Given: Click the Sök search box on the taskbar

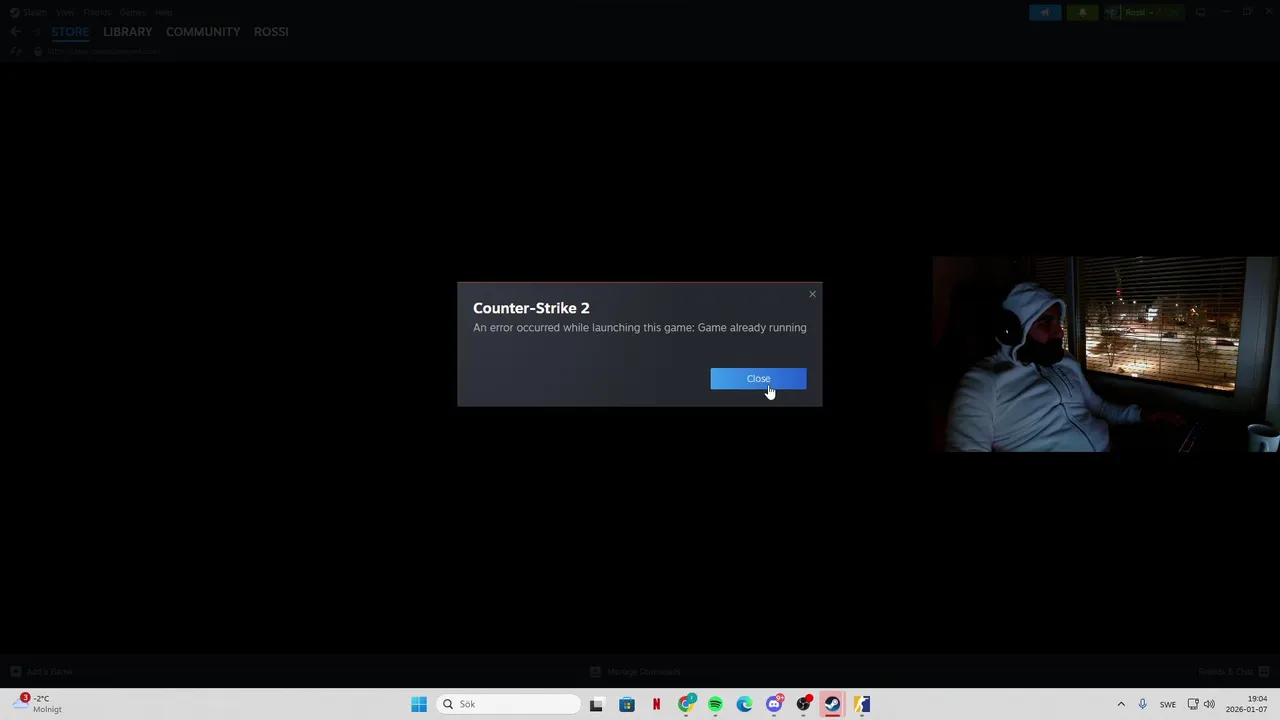Looking at the screenshot, I should [x=509, y=704].
